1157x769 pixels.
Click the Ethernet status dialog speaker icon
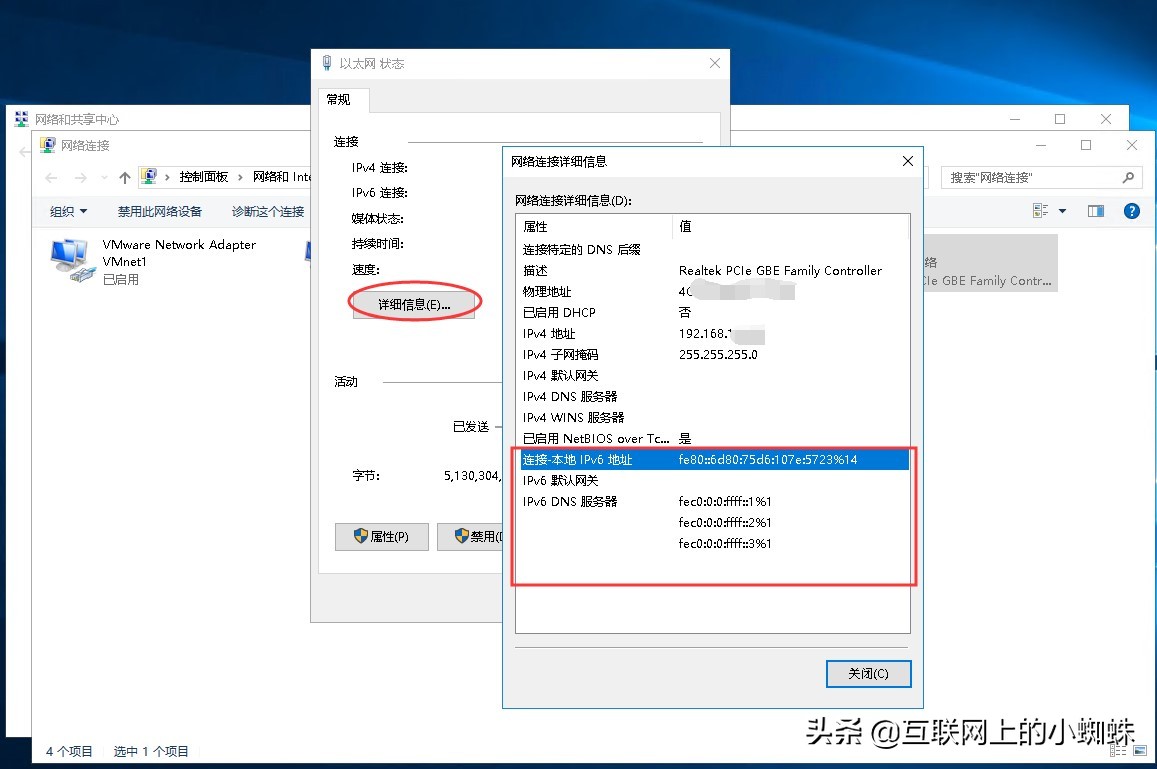click(326, 62)
